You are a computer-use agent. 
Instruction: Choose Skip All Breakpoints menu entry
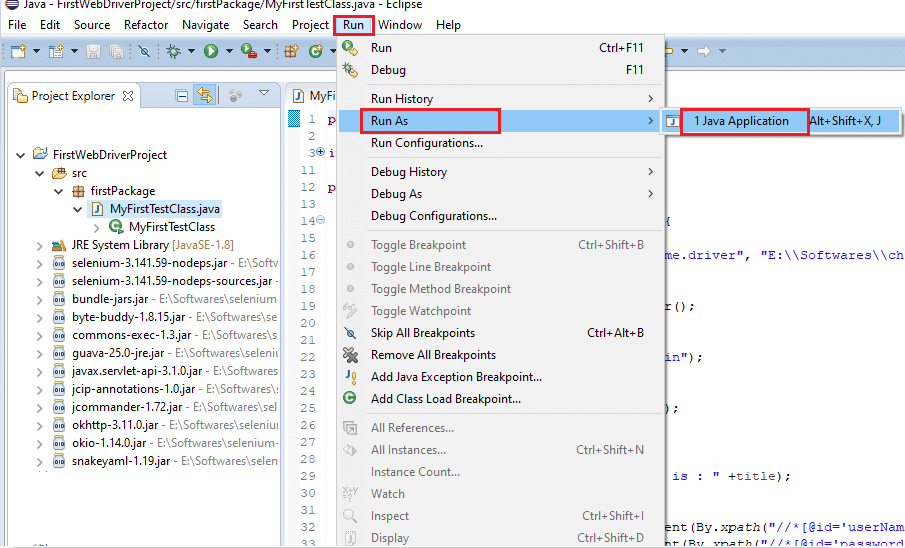click(501, 333)
